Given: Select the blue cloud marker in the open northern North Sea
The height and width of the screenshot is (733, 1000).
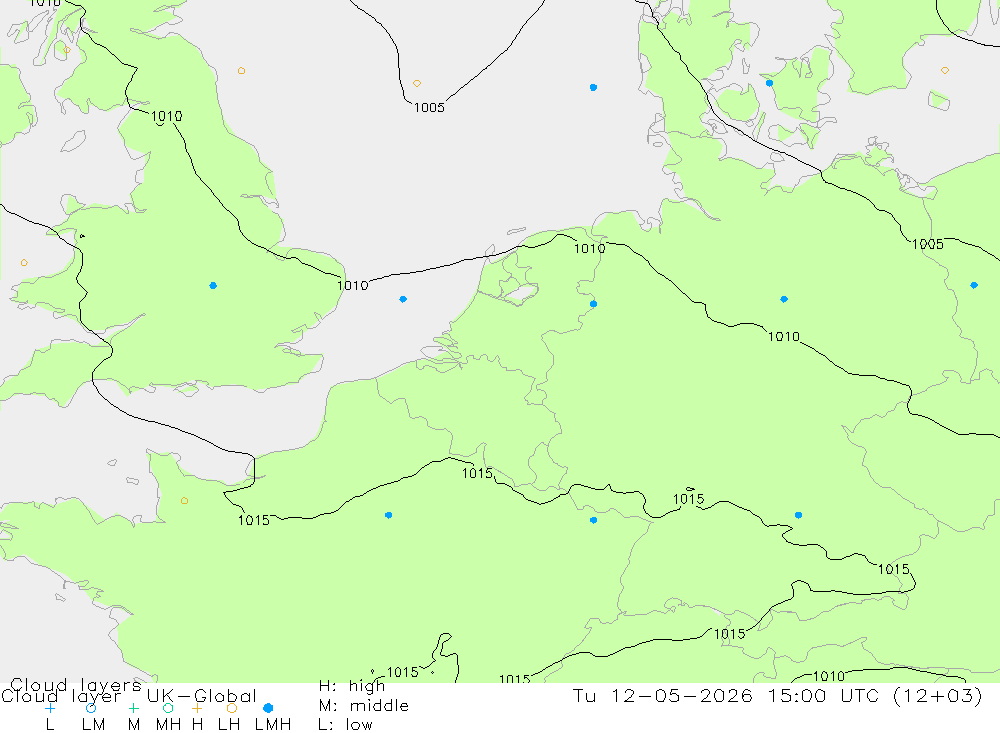Looking at the screenshot, I should pos(593,87).
